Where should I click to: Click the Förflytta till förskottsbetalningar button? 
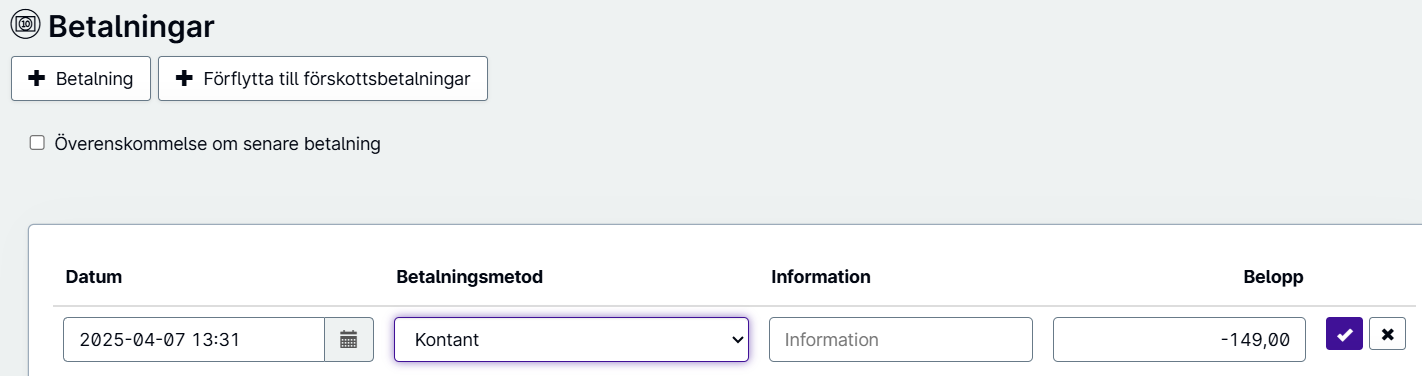[323, 79]
